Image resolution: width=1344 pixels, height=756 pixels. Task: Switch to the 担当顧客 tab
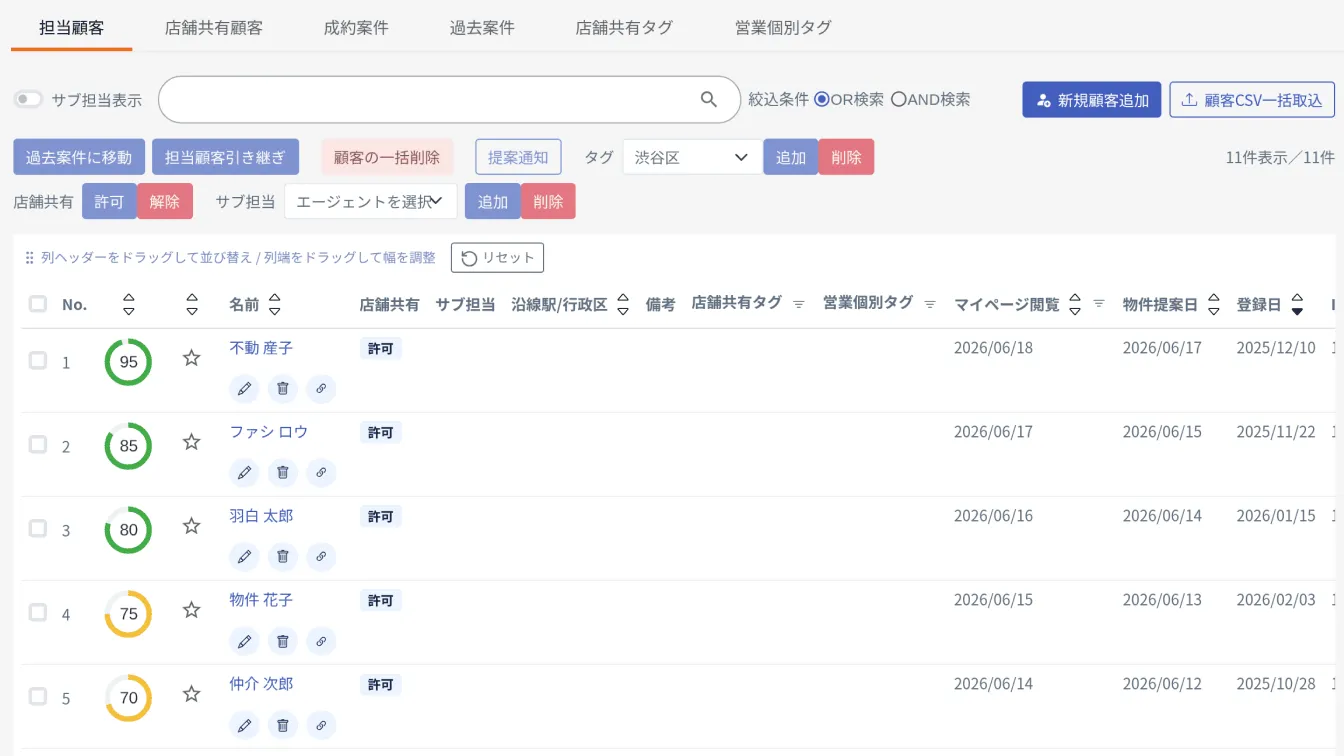(x=71, y=28)
